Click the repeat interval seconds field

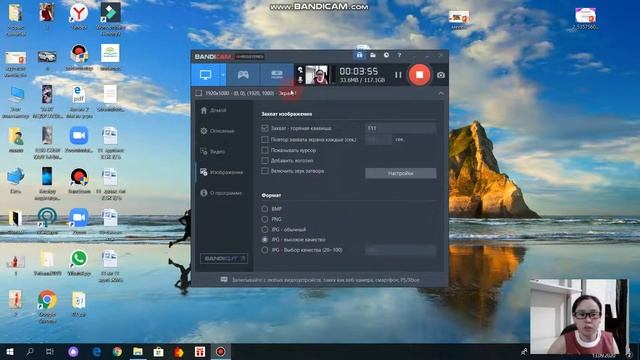coord(378,140)
